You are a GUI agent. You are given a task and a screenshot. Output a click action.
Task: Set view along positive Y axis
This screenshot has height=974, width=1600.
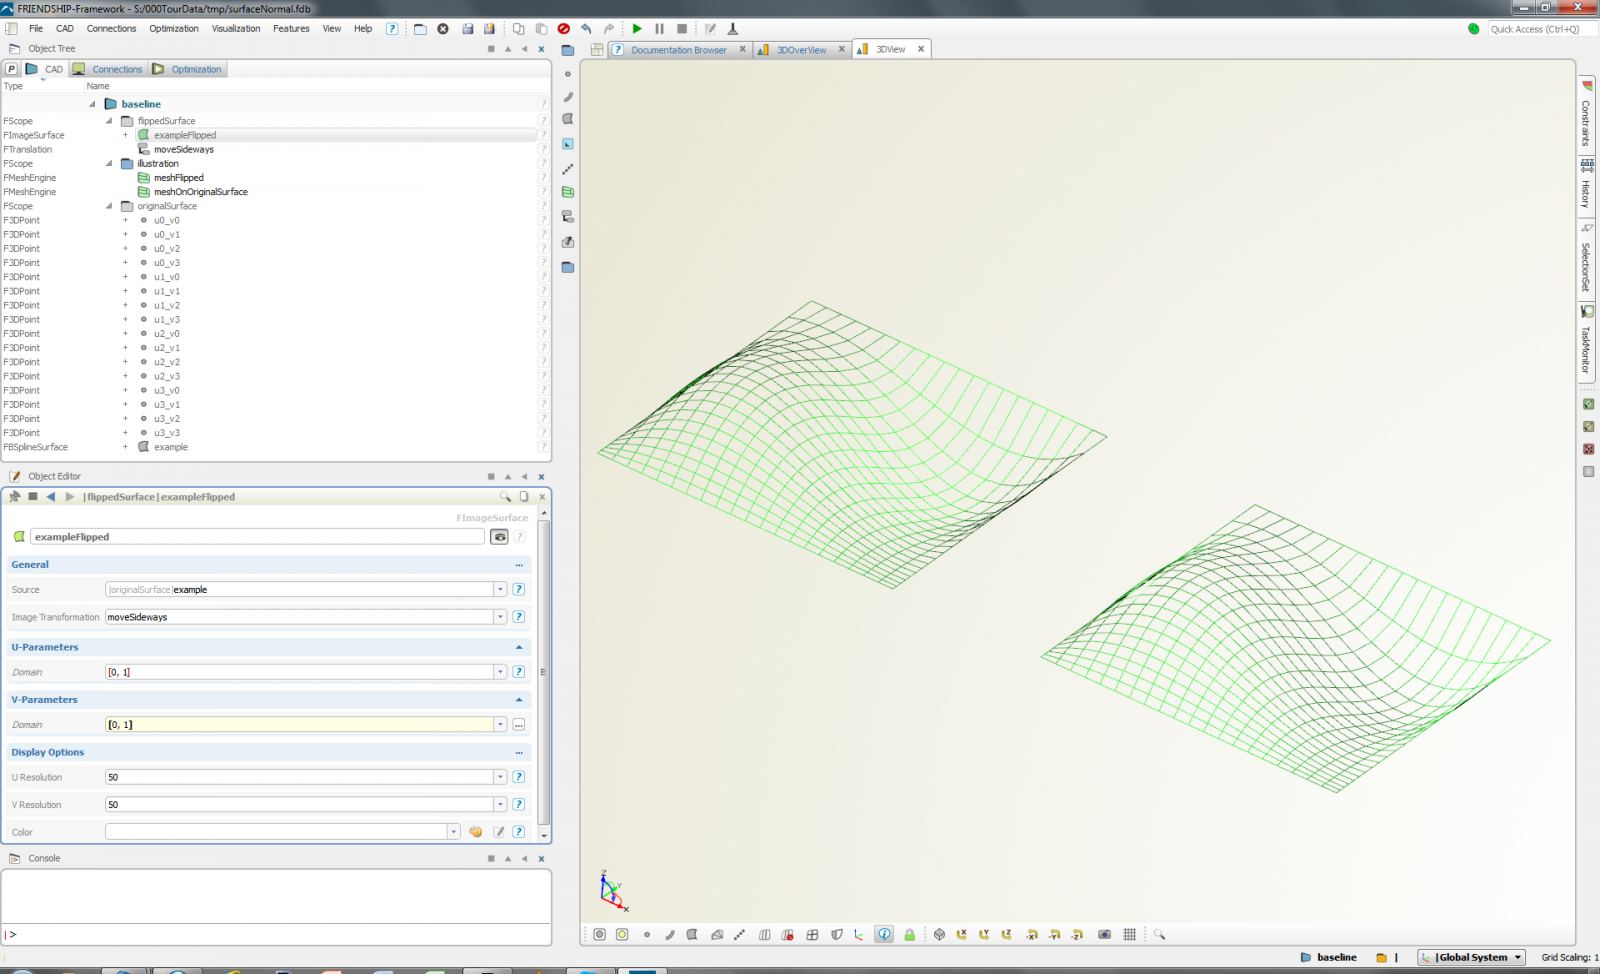[x=984, y=934]
